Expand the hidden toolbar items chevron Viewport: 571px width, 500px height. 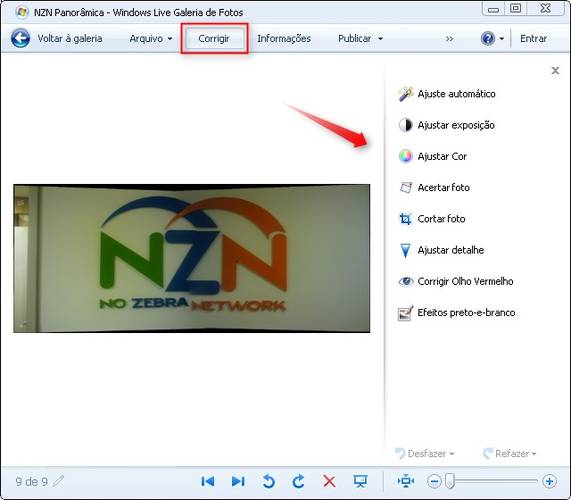pyautogui.click(x=449, y=39)
